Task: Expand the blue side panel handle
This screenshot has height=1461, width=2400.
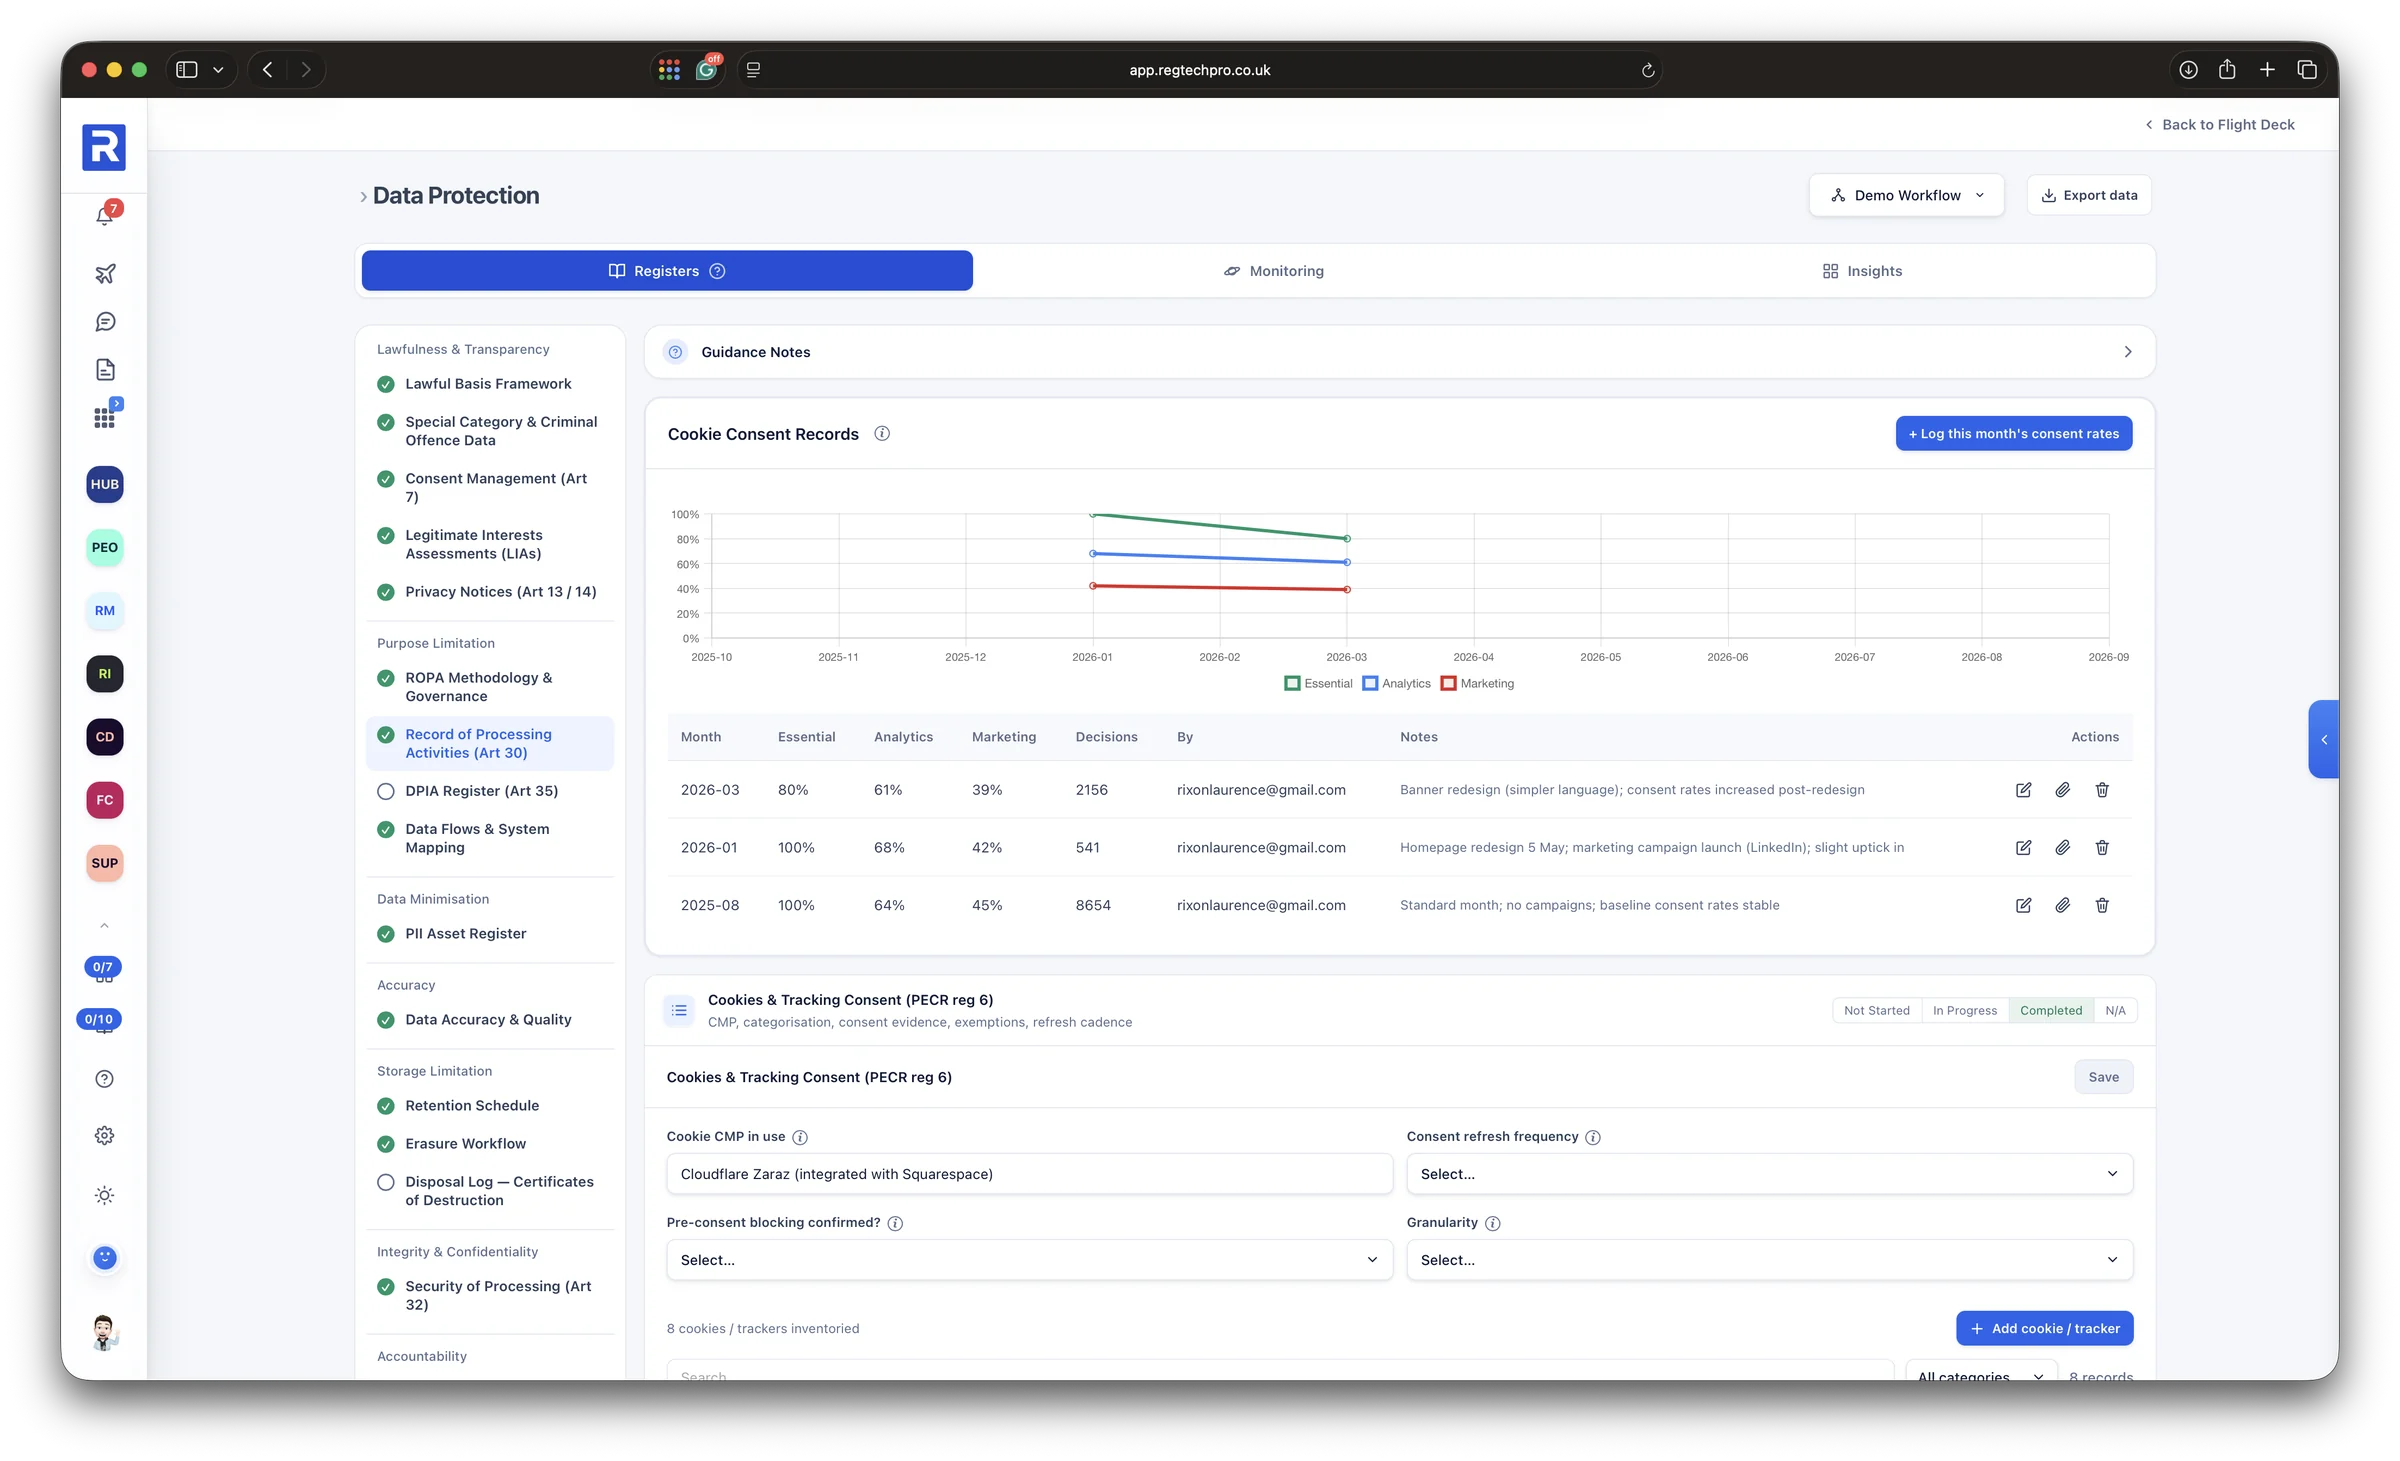Action: pyautogui.click(x=2324, y=740)
